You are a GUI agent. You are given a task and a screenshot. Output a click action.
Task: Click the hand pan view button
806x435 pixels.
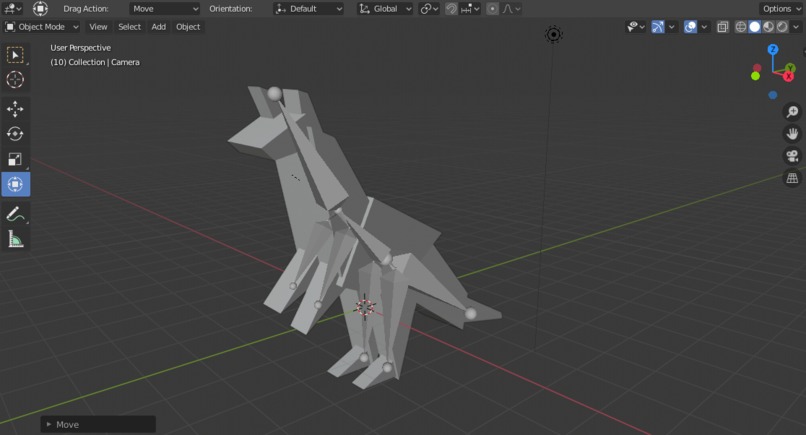[792, 134]
